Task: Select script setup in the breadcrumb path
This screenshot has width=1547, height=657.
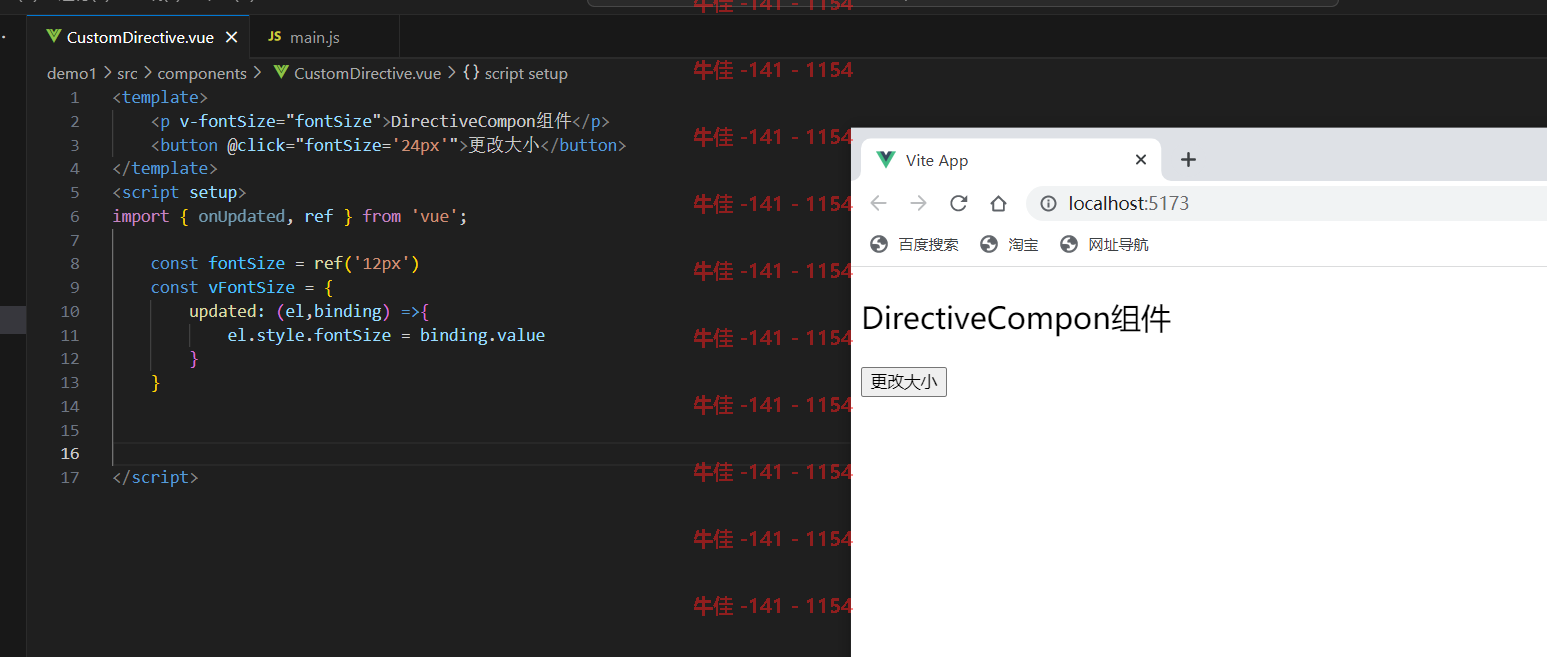Action: 526,73
